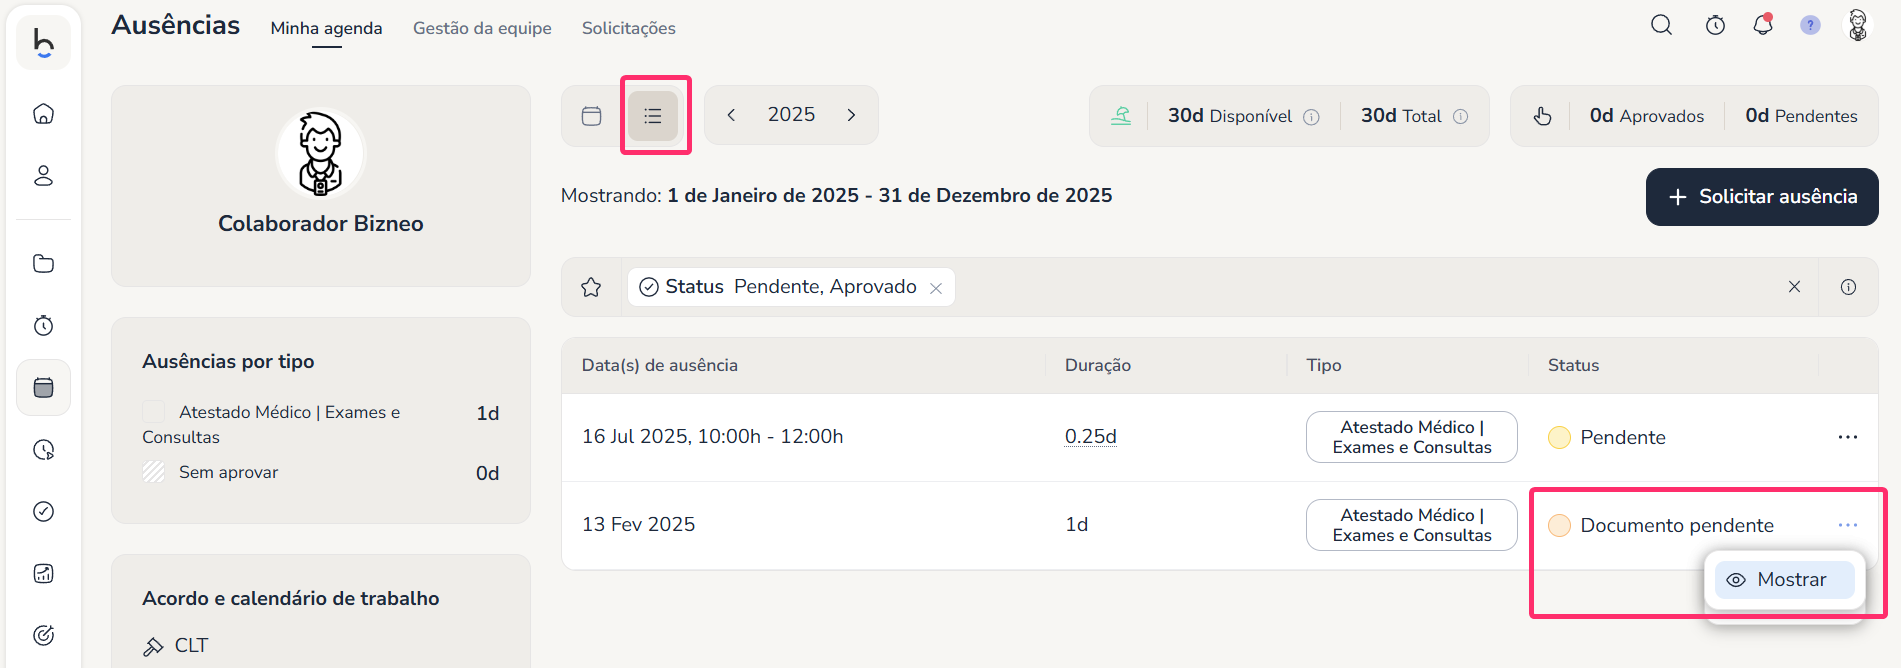Go to Home in sidebar

pyautogui.click(x=43, y=114)
